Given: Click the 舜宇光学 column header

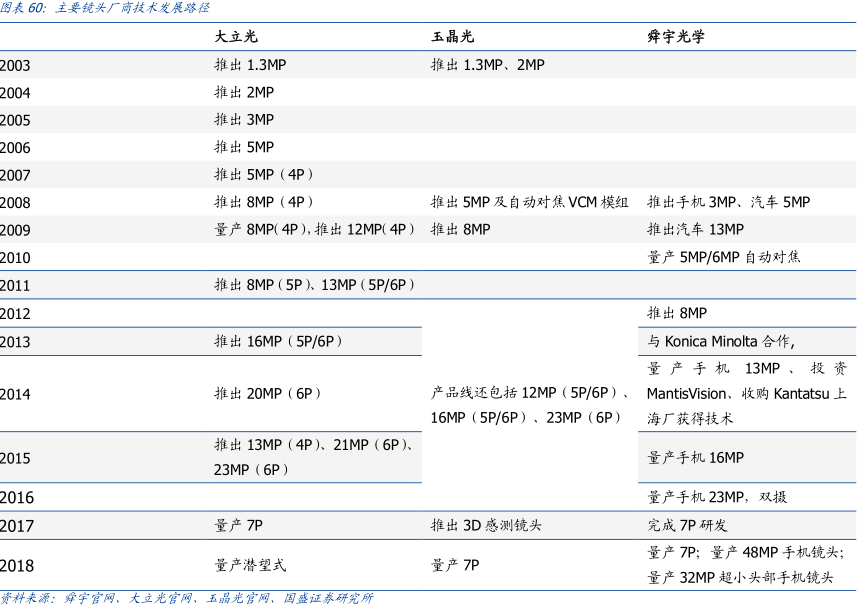Looking at the screenshot, I should coord(676,36).
